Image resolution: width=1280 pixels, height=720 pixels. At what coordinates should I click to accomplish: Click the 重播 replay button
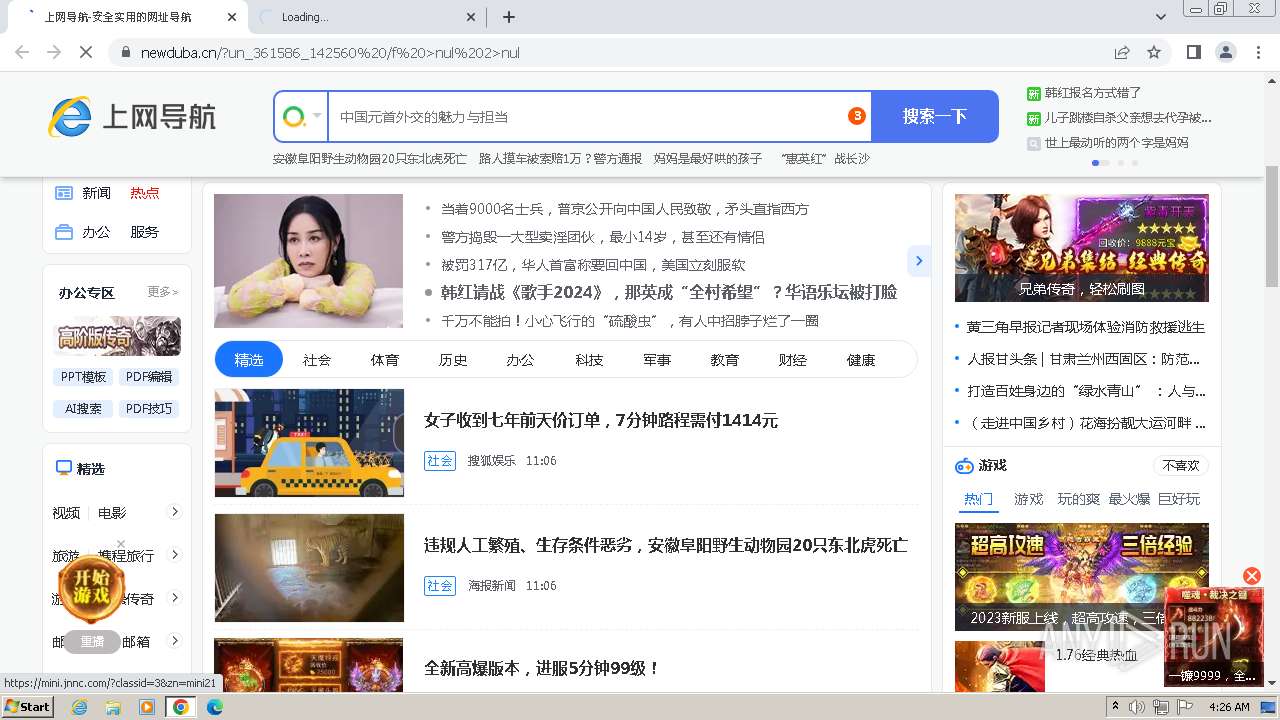click(92, 642)
